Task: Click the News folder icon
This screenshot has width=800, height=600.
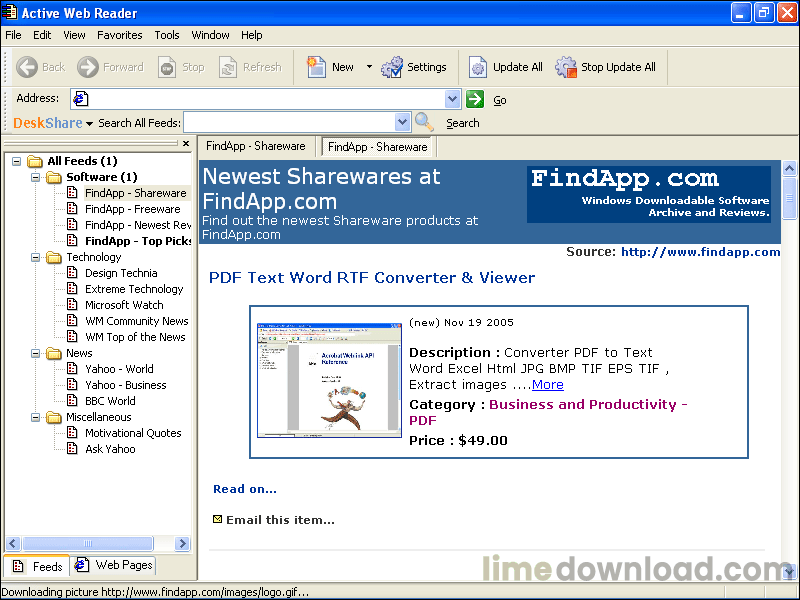Action: 54,353
